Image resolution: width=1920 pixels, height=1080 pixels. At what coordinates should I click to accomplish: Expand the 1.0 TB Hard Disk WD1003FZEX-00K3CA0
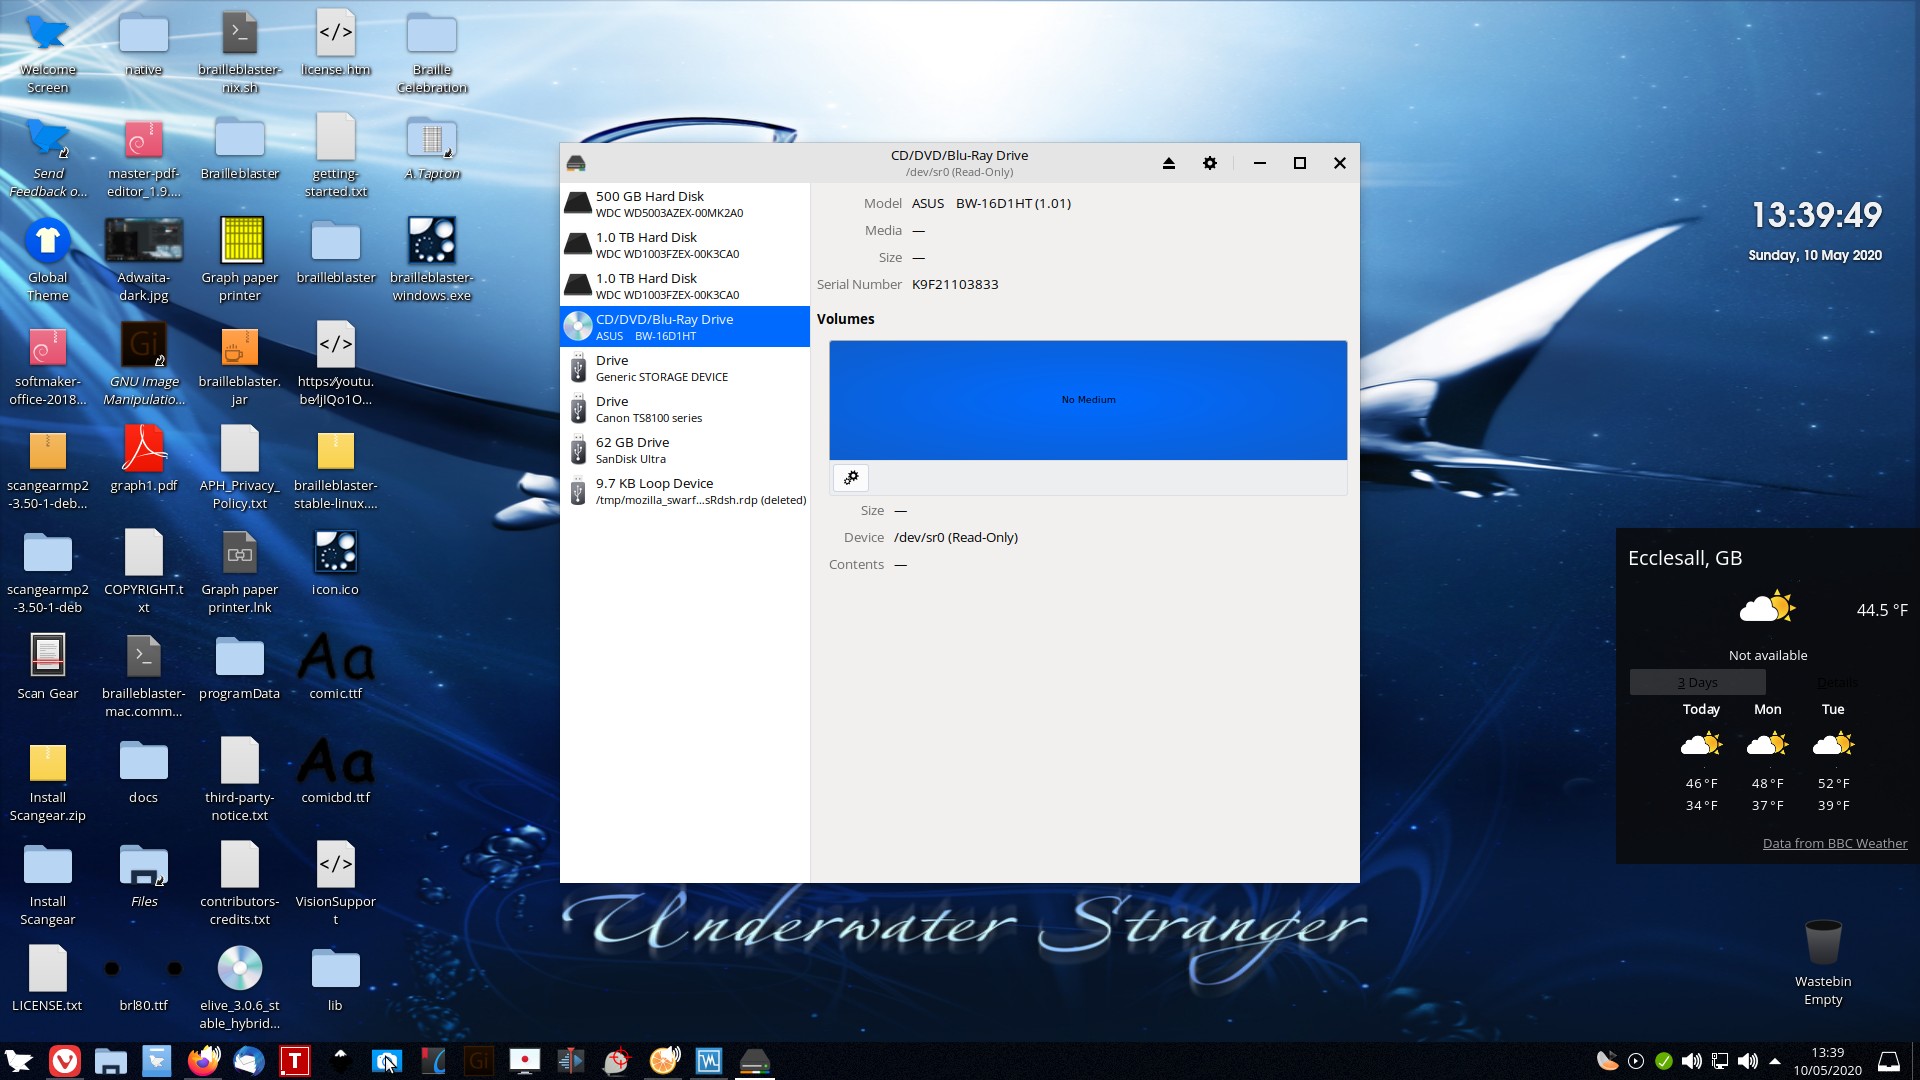tap(684, 244)
